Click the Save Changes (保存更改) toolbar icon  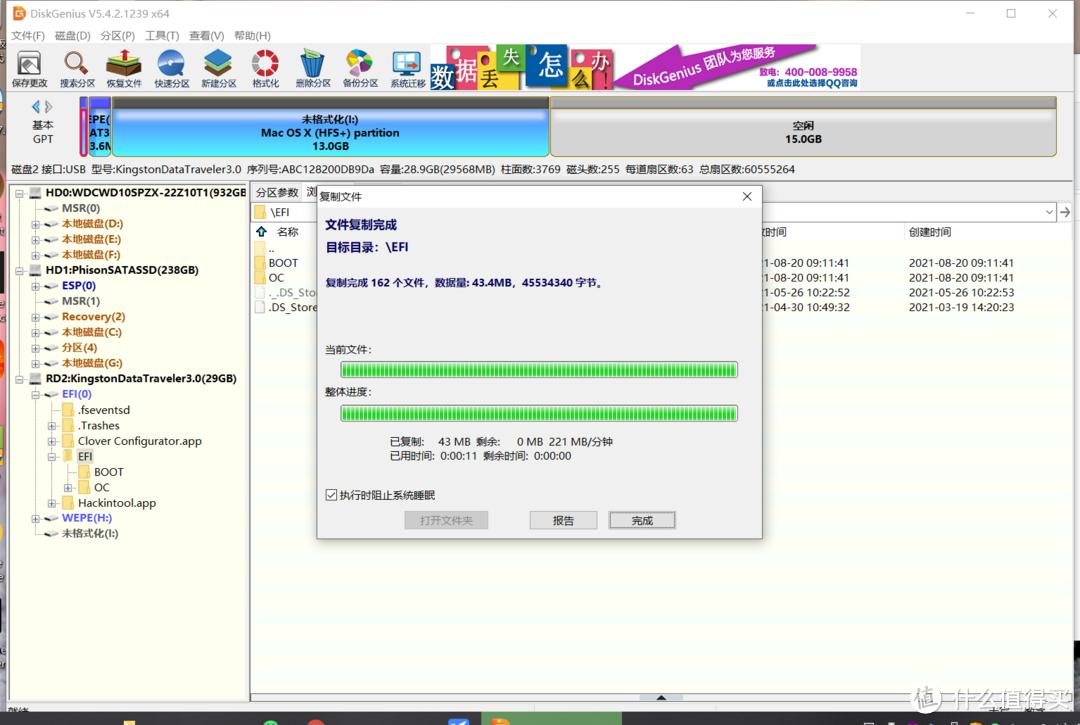[x=29, y=68]
